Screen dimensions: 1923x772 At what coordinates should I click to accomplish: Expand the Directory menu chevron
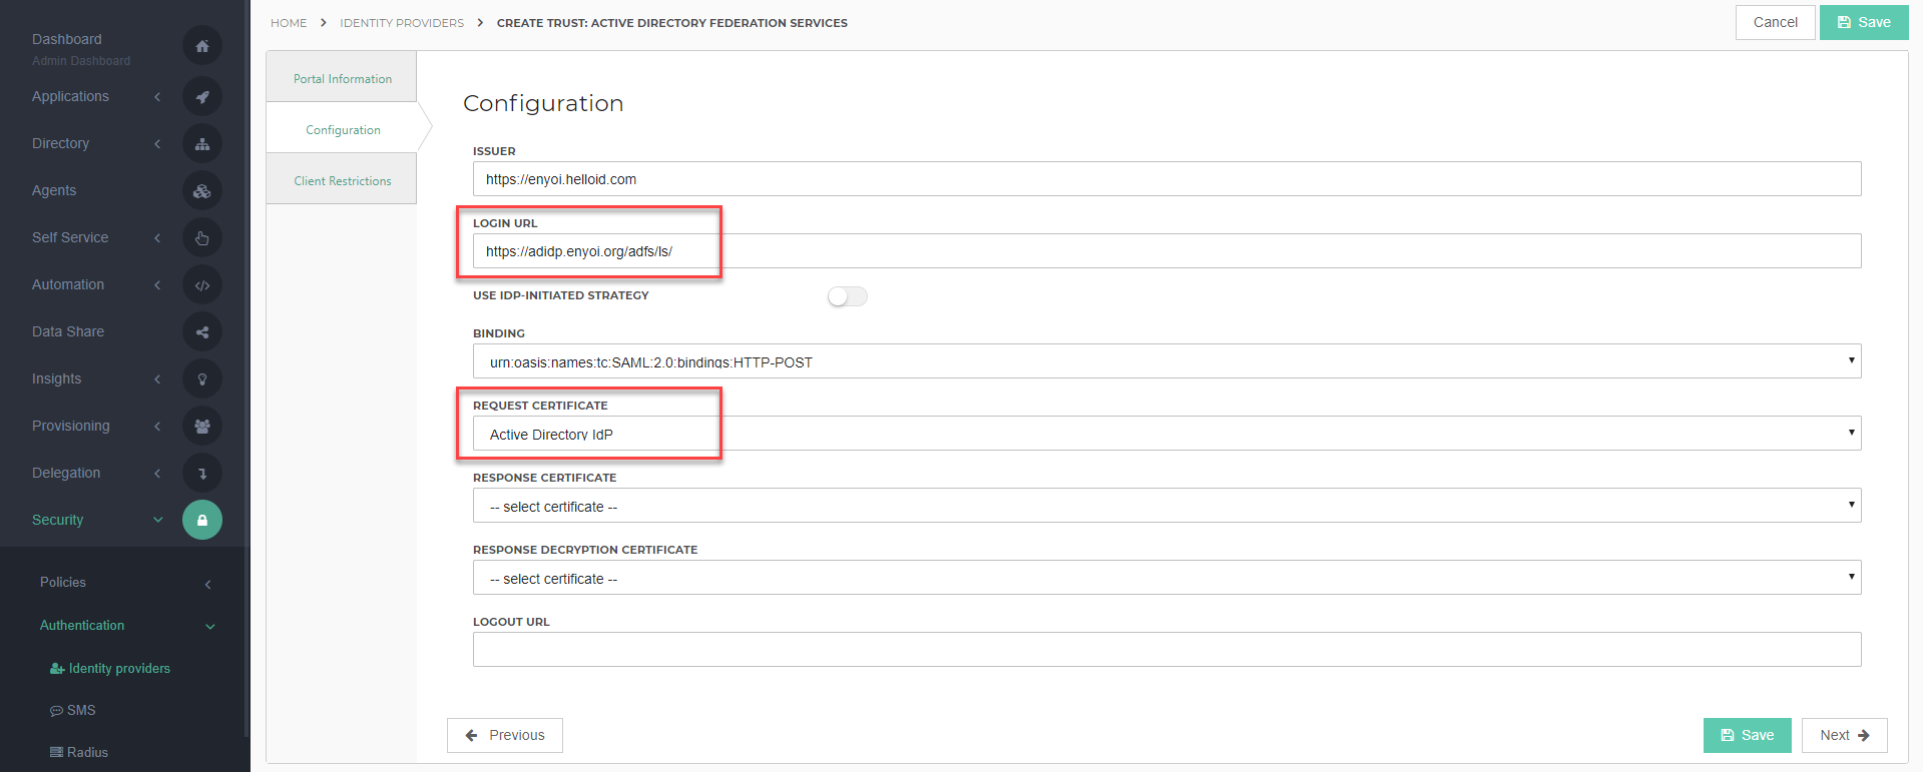pyautogui.click(x=157, y=144)
